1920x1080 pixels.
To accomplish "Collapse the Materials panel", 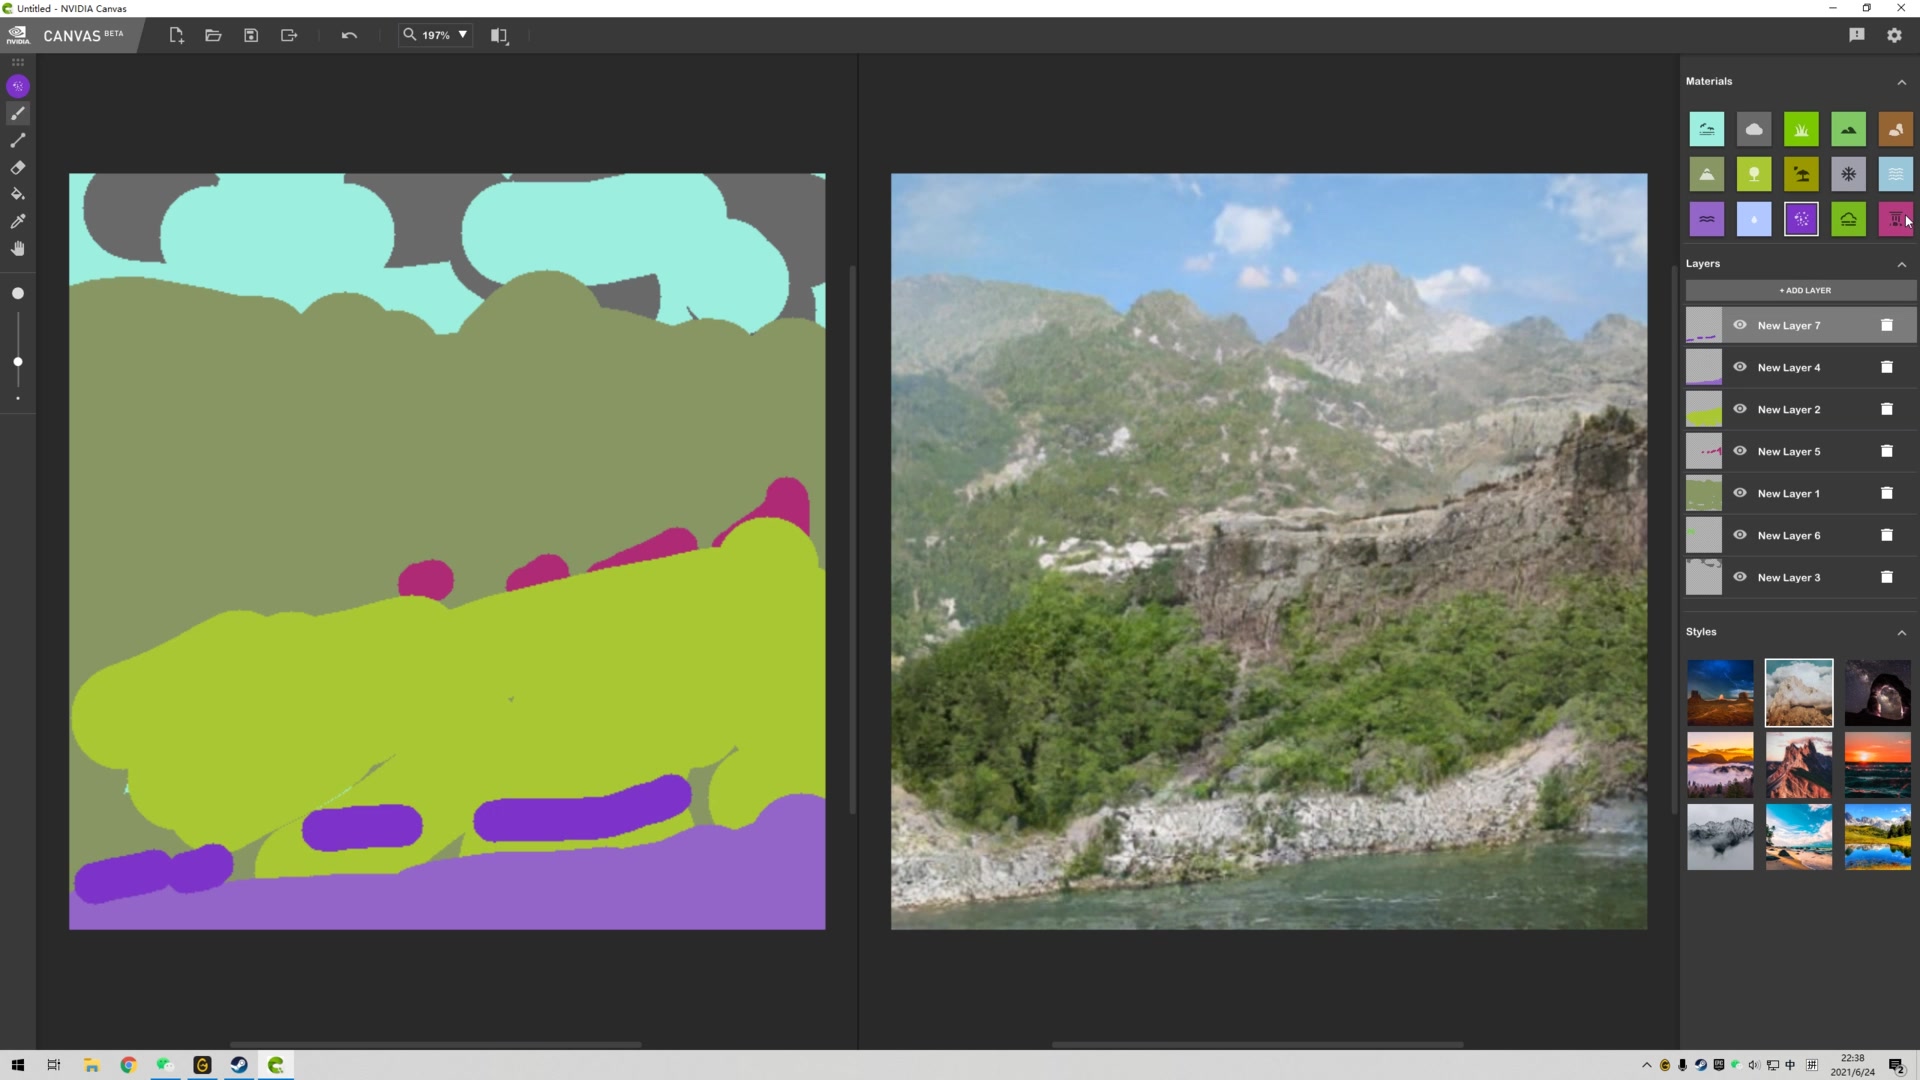I will point(1901,81).
